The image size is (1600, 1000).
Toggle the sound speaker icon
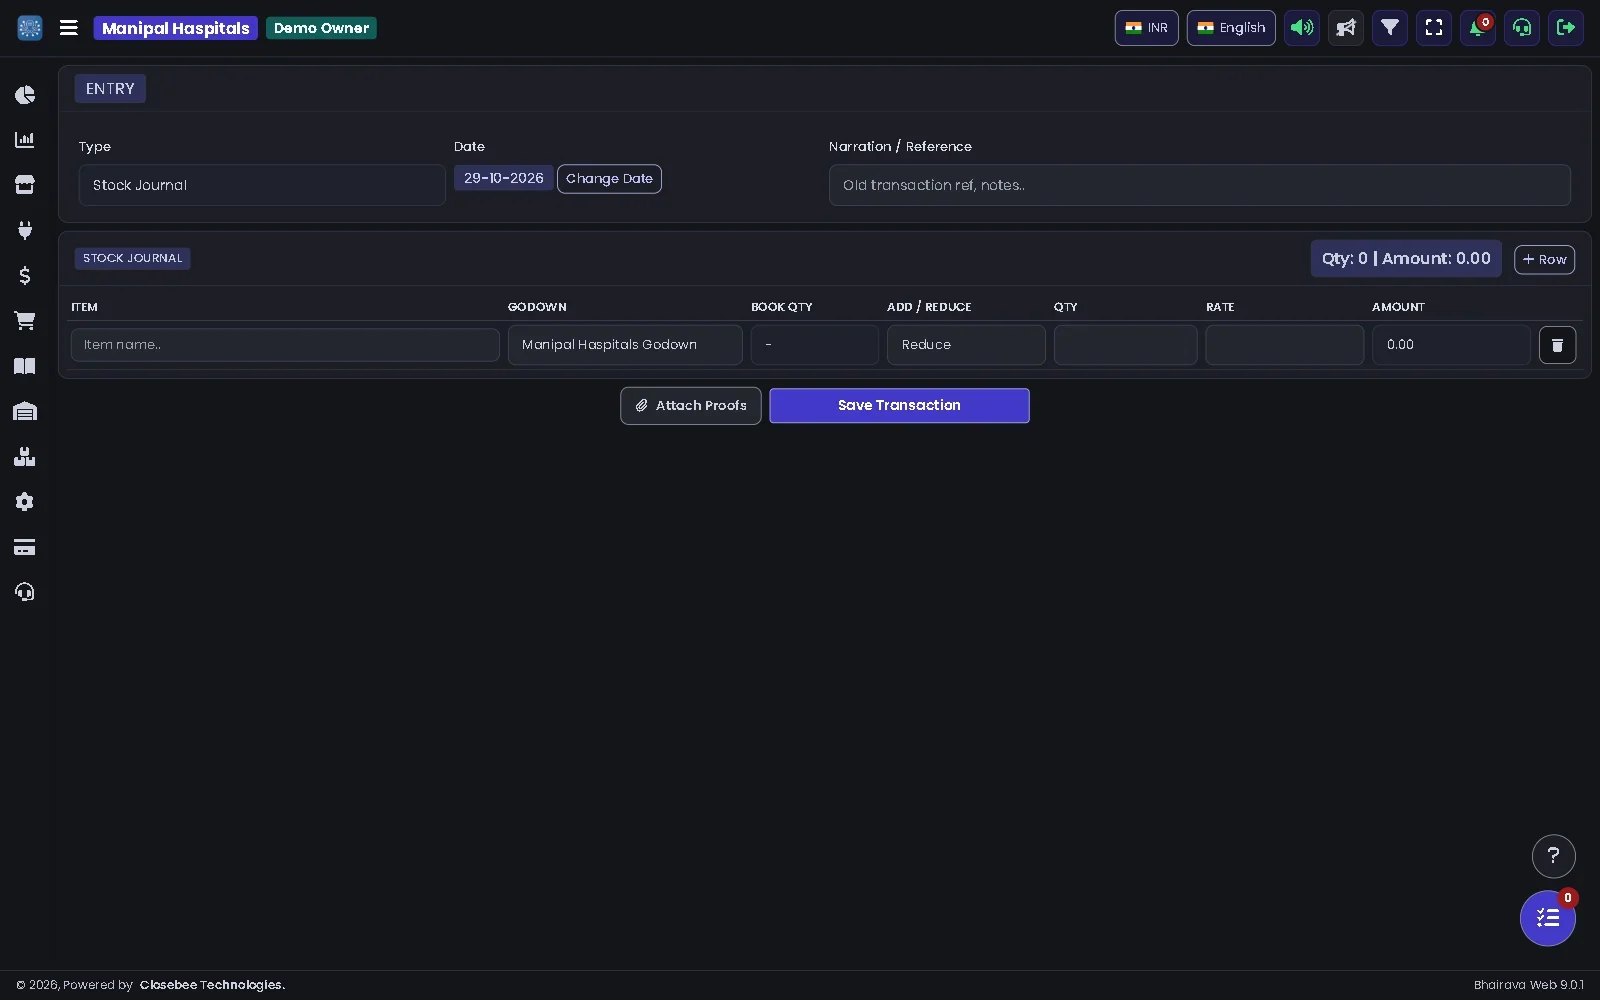pyautogui.click(x=1302, y=28)
